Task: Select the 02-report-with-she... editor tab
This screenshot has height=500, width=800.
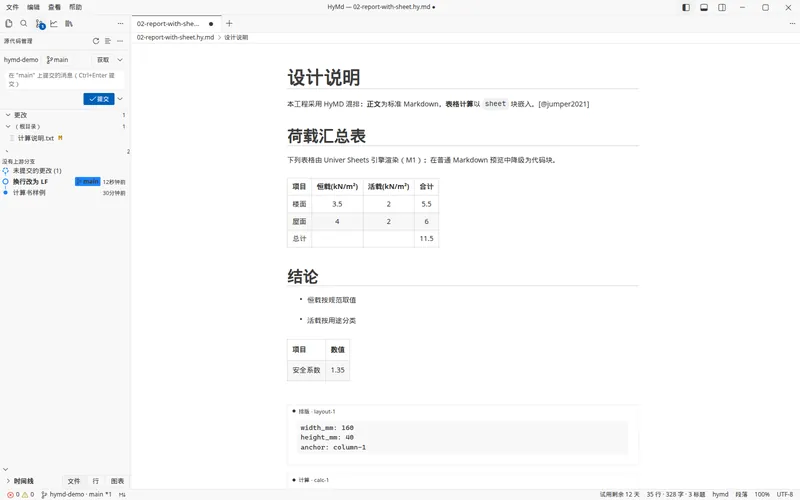Action: pyautogui.click(x=177, y=24)
